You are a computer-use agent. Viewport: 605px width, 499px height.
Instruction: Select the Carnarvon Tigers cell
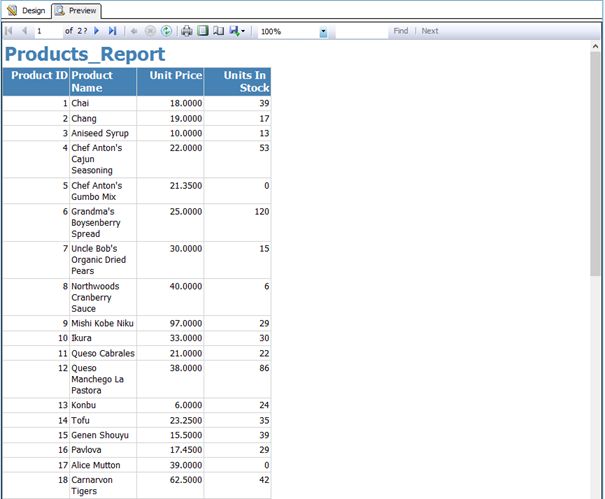point(103,485)
